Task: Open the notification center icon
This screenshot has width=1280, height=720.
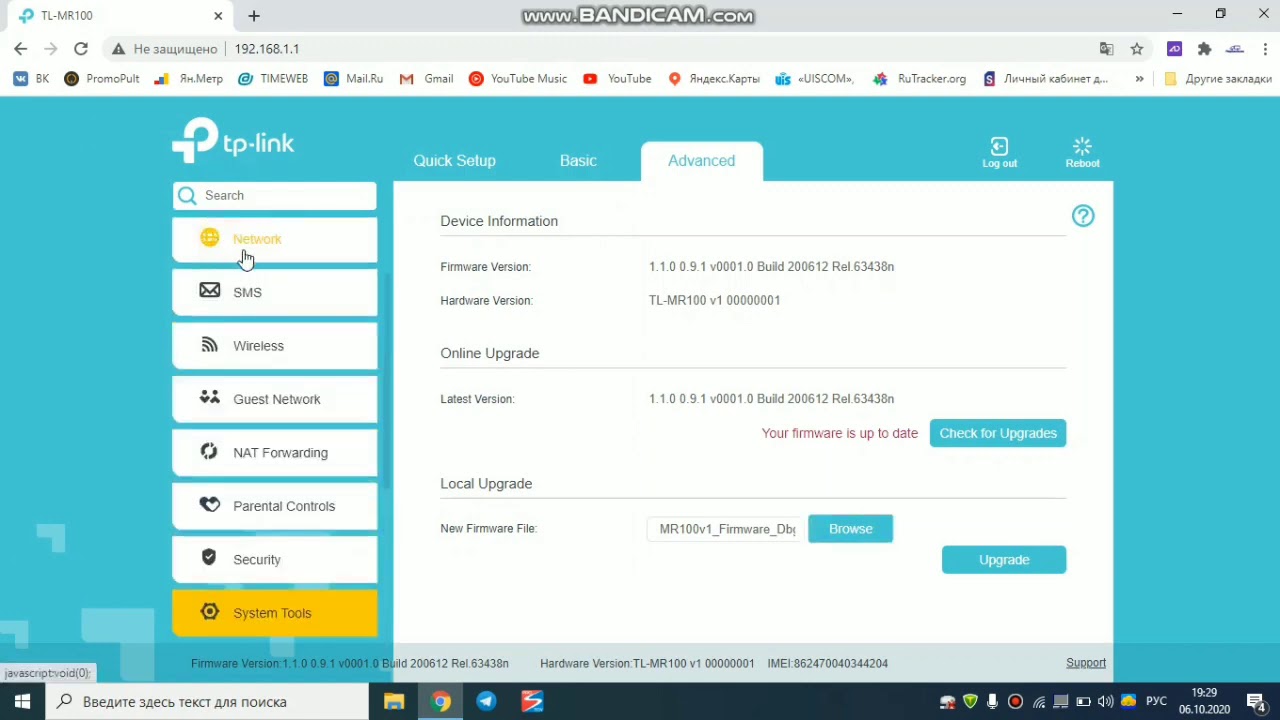Action: [x=1257, y=702]
